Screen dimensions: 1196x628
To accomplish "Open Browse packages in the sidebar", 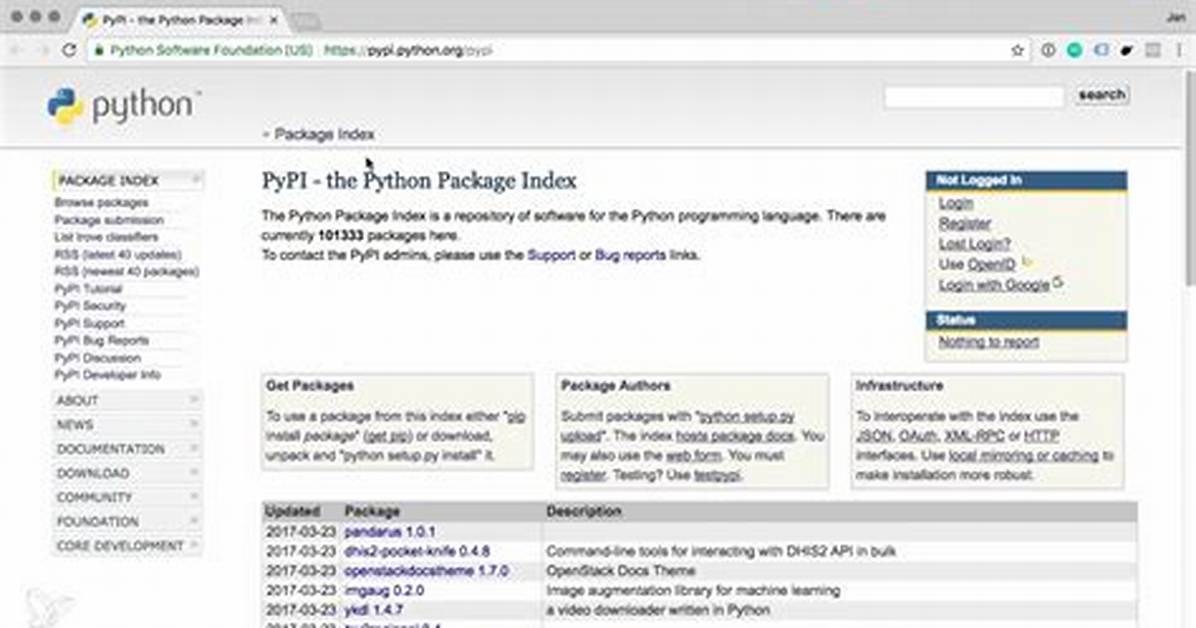I will pos(101,203).
